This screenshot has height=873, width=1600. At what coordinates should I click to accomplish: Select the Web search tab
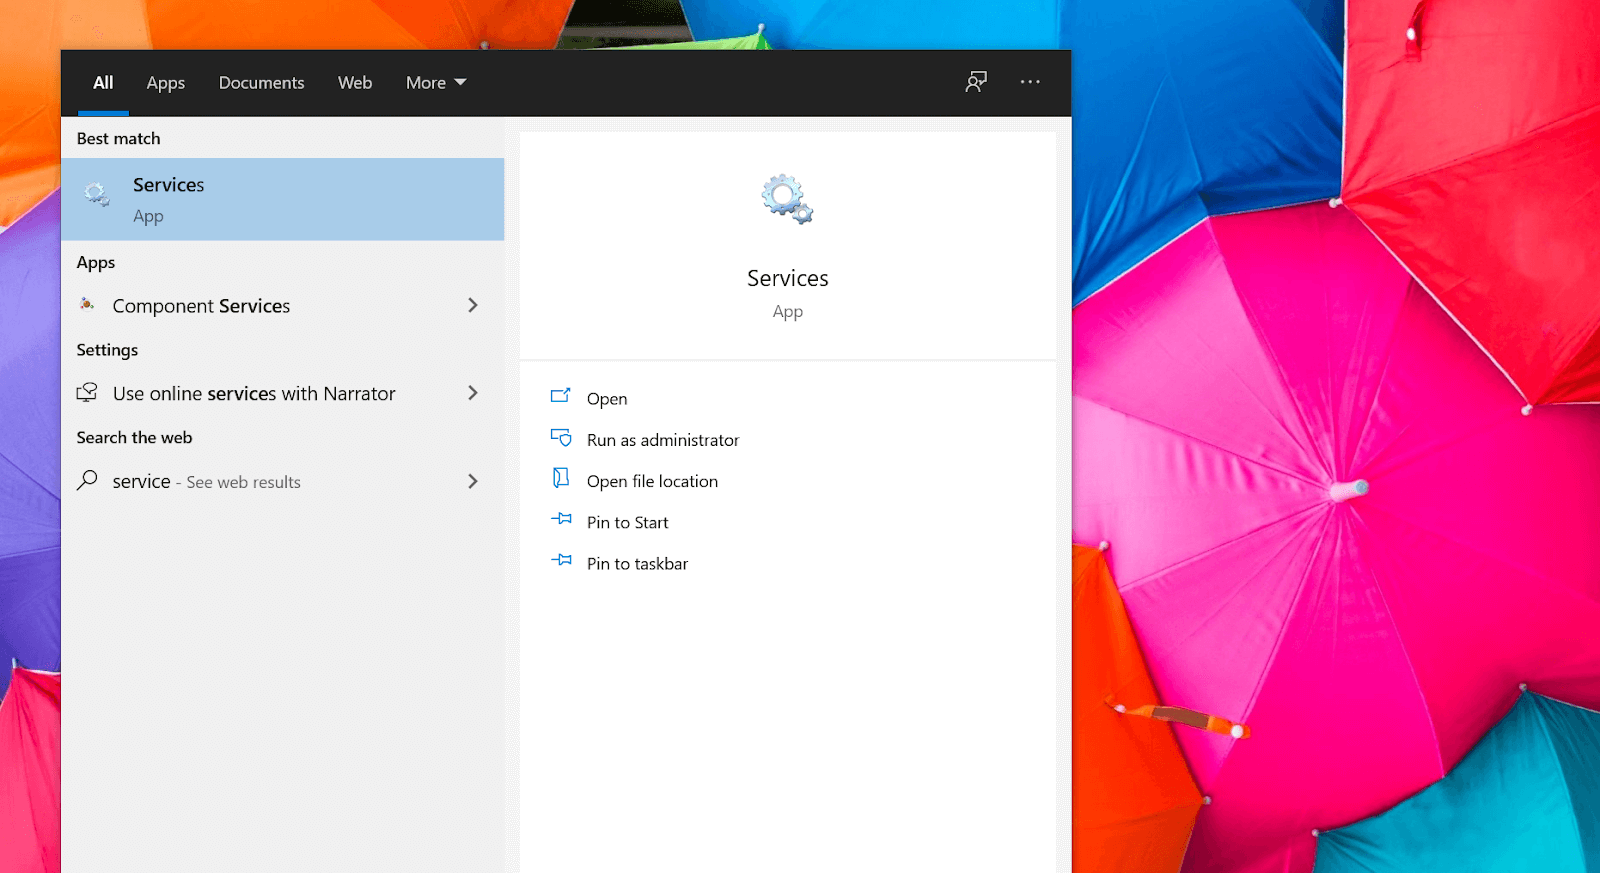click(355, 83)
